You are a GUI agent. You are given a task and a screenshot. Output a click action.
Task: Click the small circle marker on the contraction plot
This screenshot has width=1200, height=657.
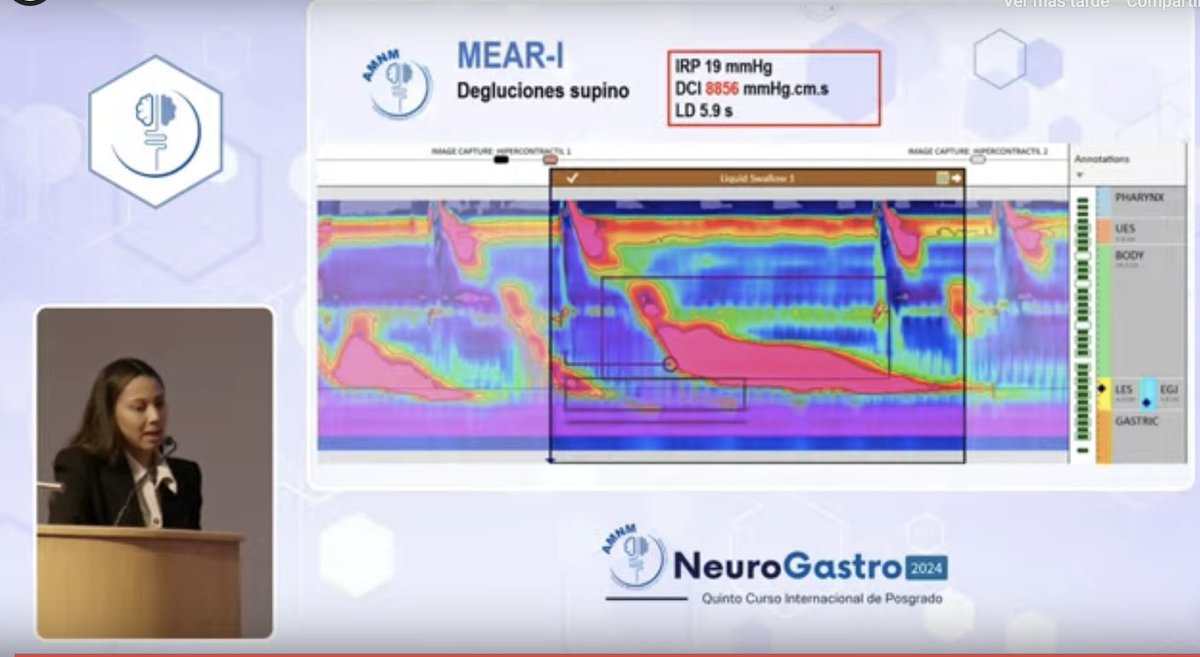click(670, 364)
